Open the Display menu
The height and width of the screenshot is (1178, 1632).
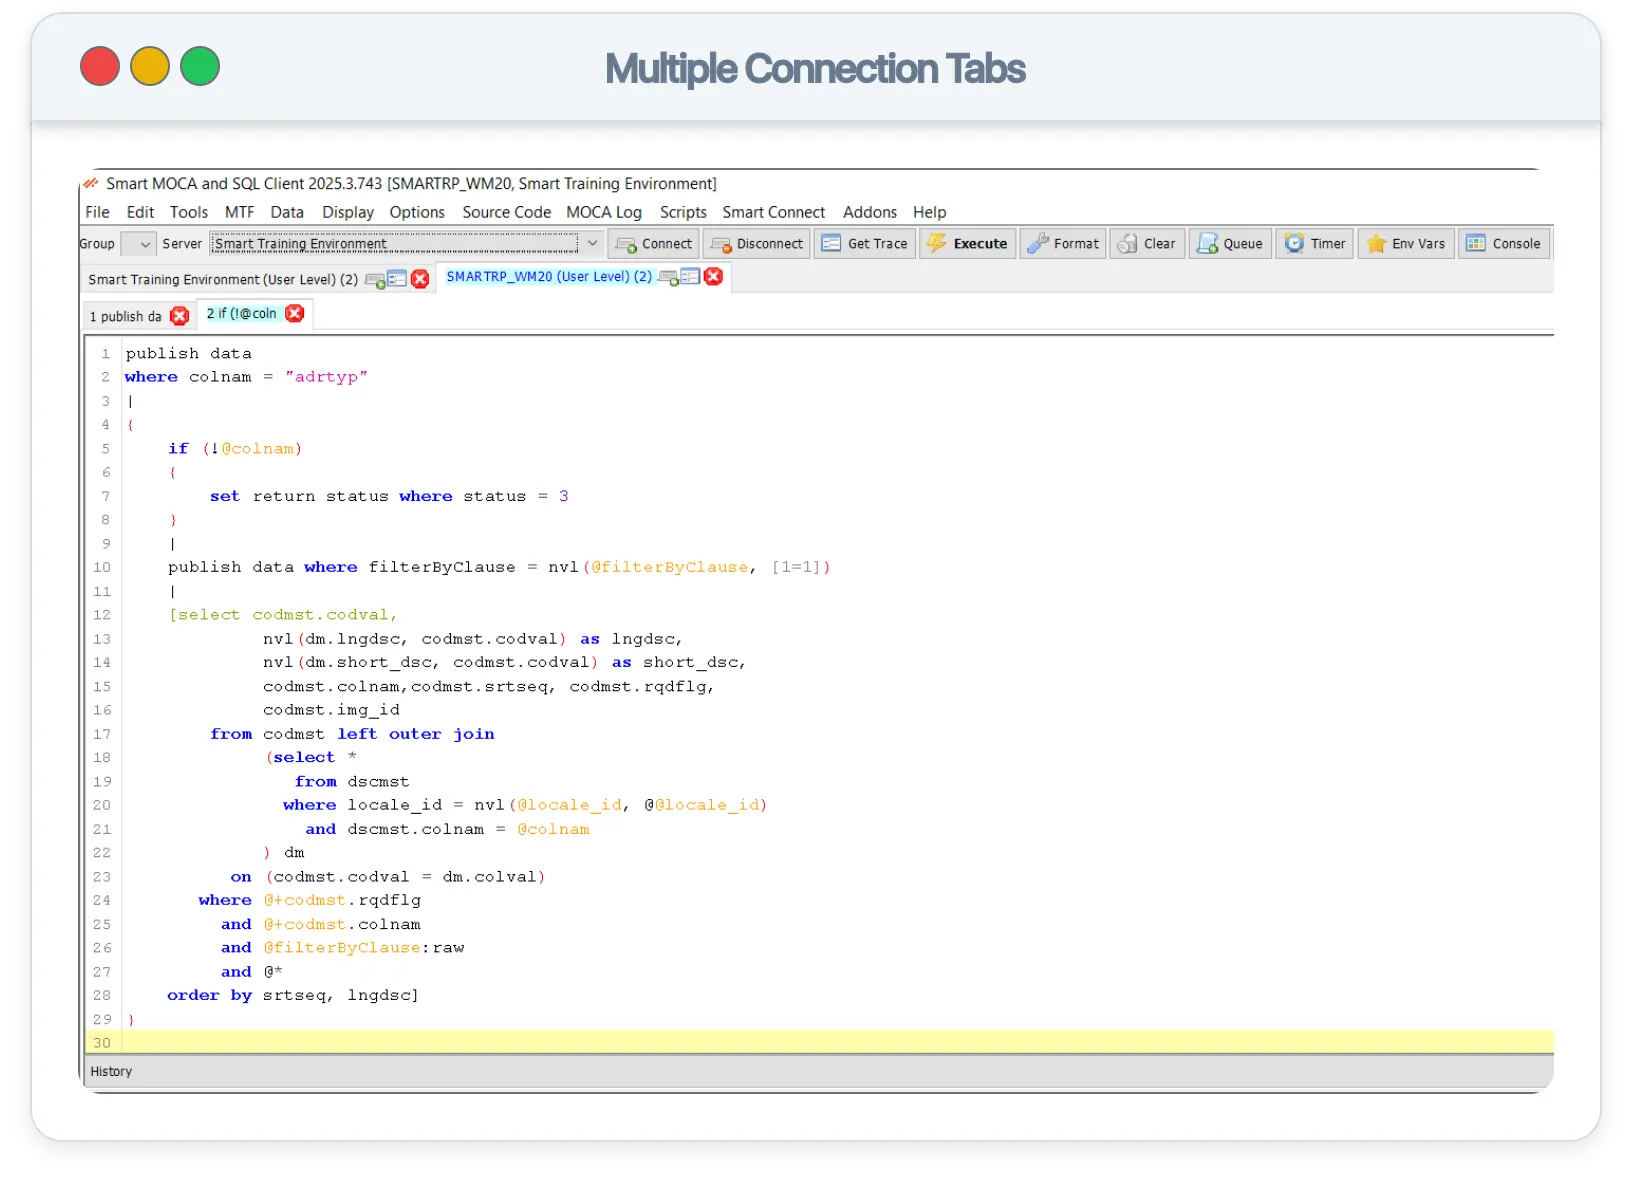348,212
